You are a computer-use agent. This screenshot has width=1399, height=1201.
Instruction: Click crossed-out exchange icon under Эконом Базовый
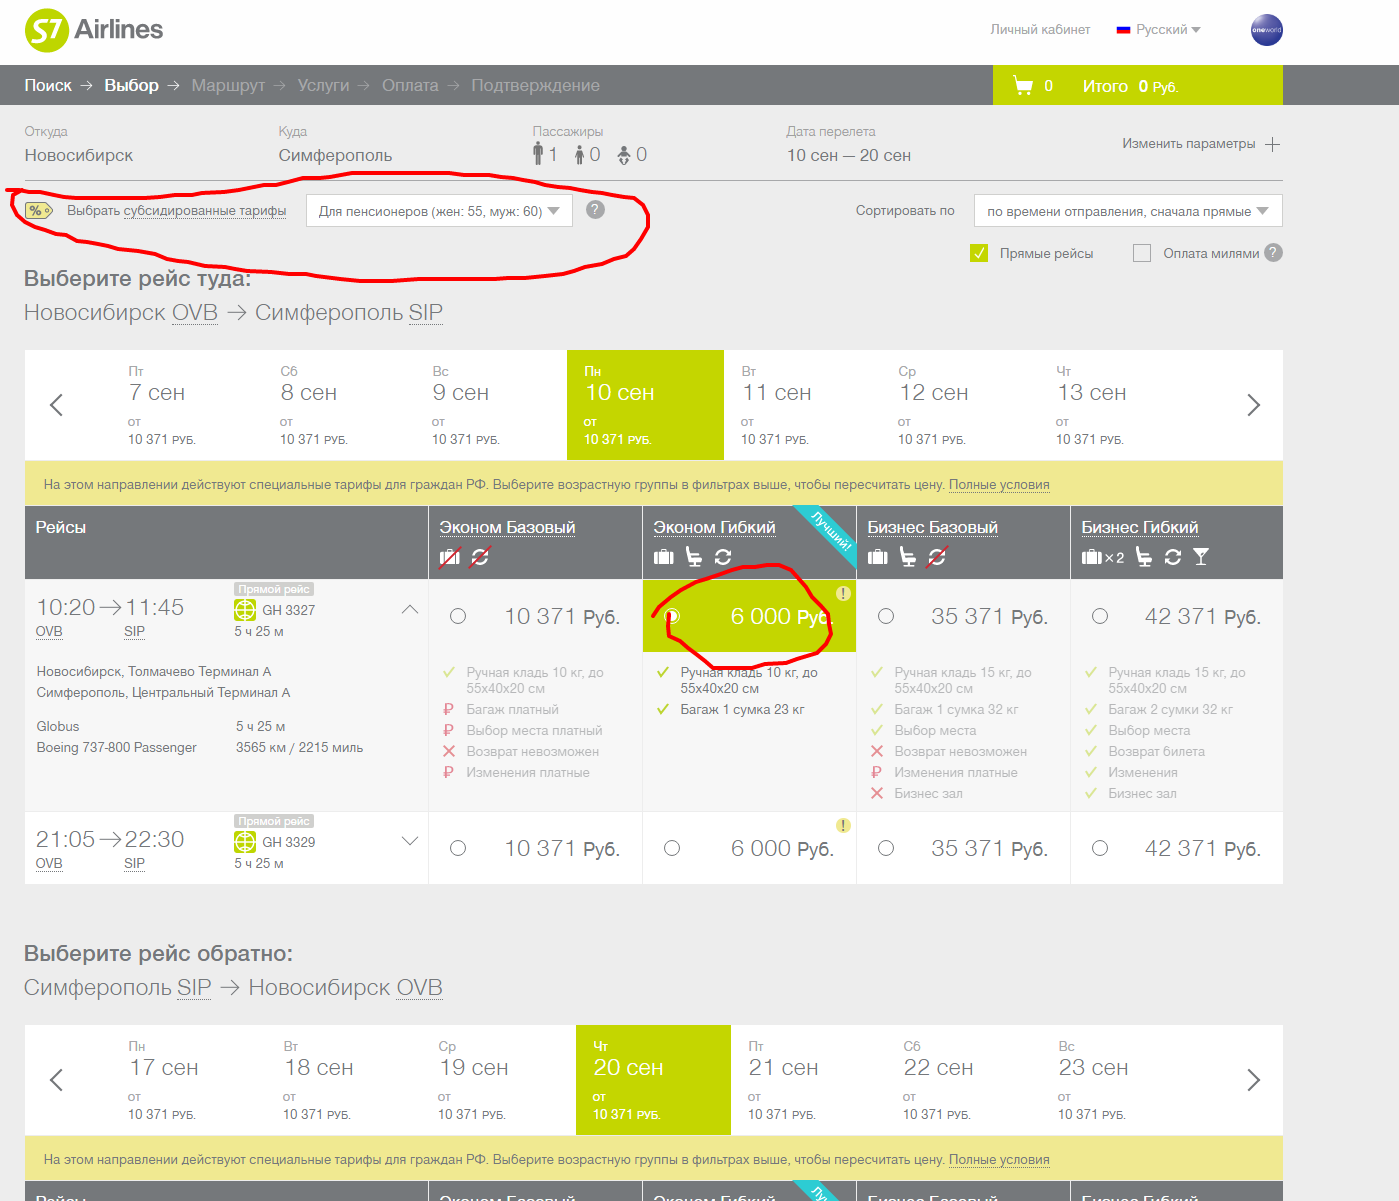tap(480, 557)
